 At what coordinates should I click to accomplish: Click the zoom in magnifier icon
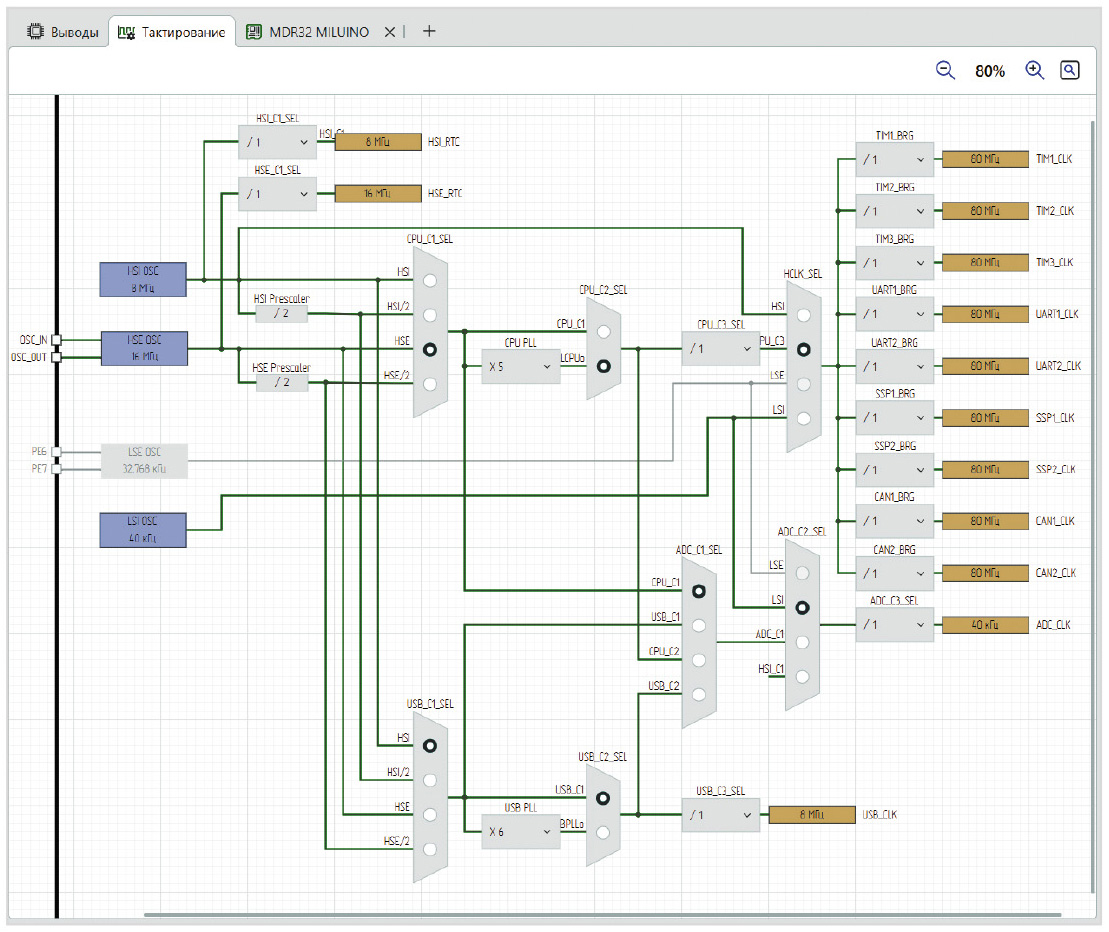coord(1034,70)
